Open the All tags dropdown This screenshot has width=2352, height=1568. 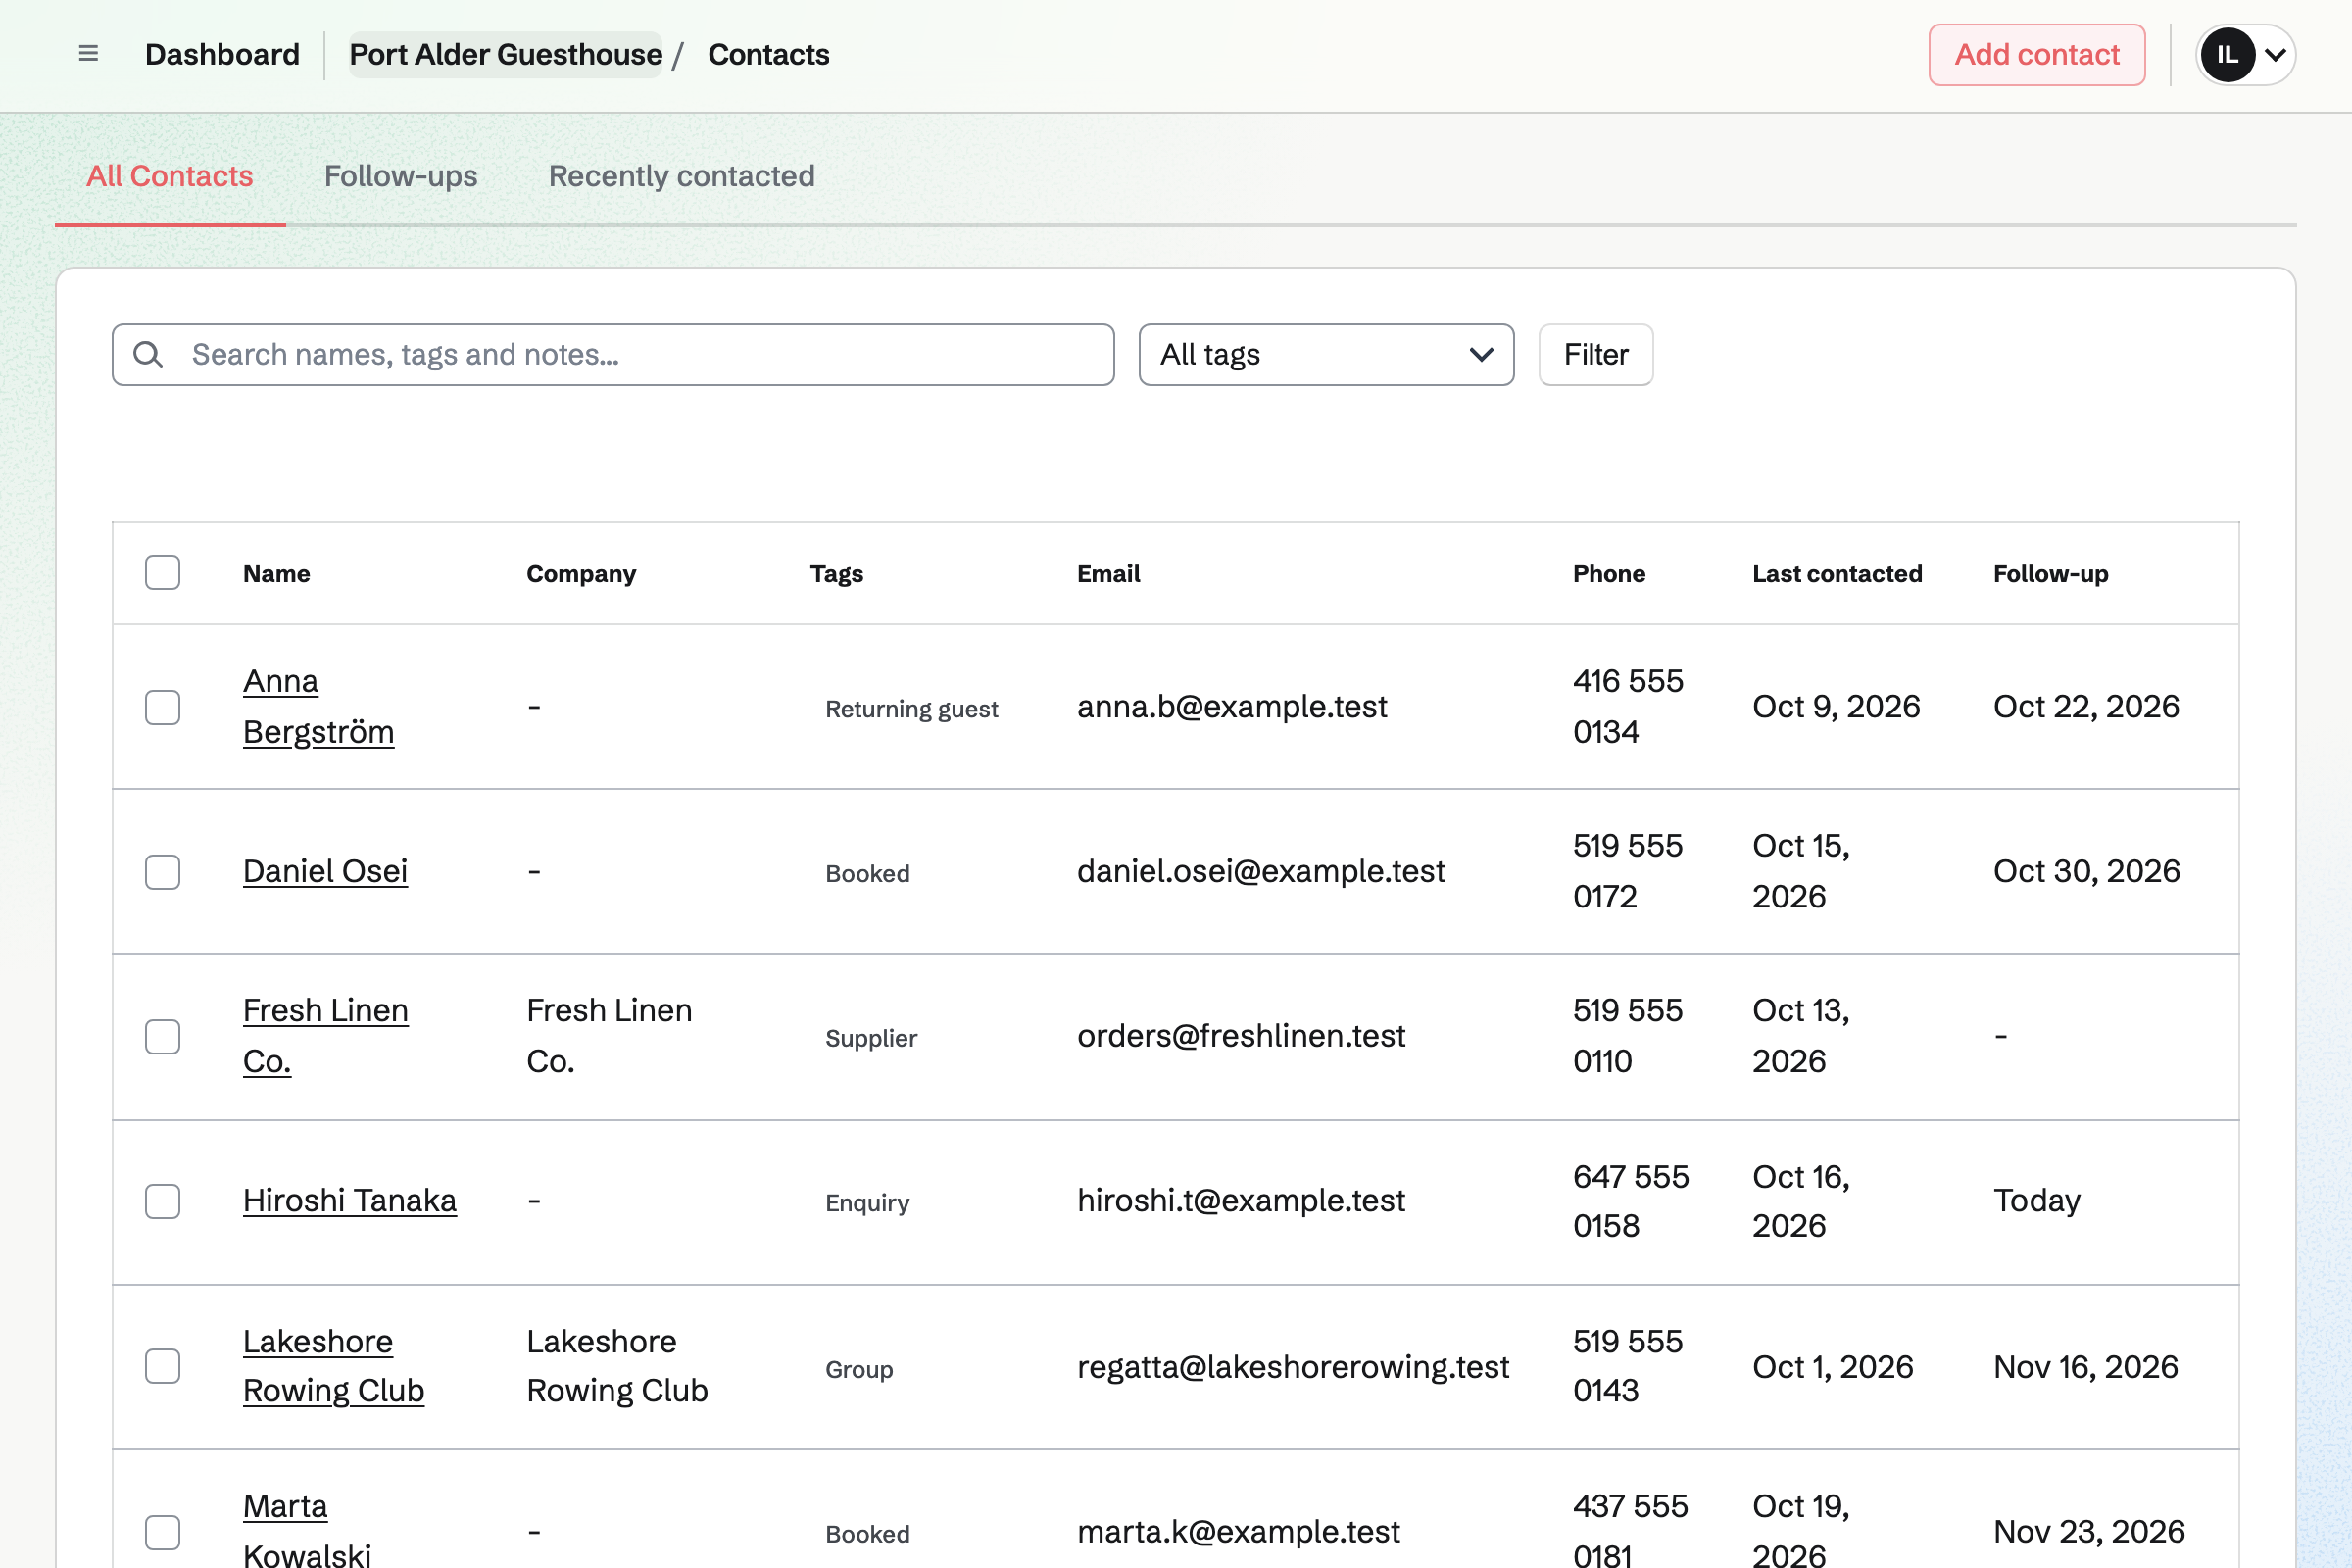pos(1326,354)
